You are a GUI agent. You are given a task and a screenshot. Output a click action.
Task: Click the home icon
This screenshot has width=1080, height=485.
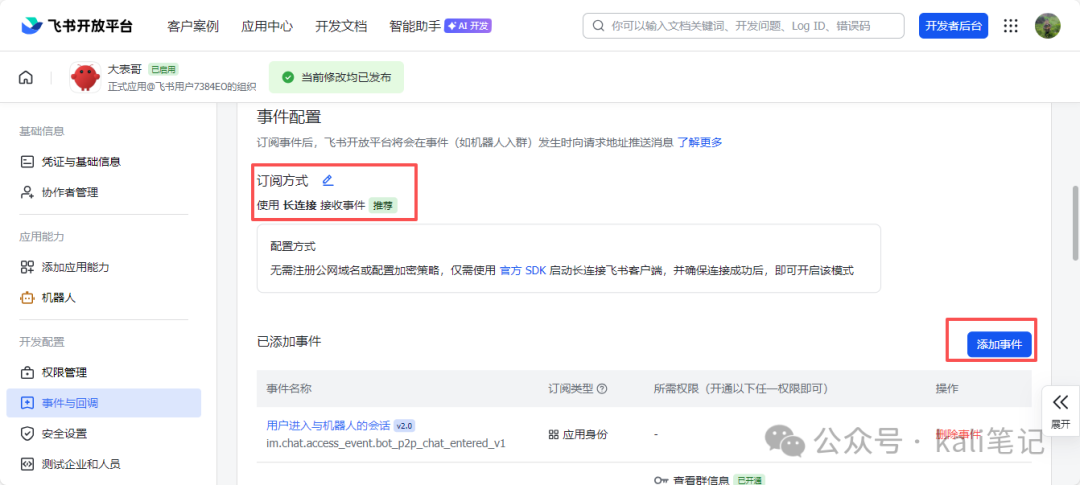coord(25,77)
